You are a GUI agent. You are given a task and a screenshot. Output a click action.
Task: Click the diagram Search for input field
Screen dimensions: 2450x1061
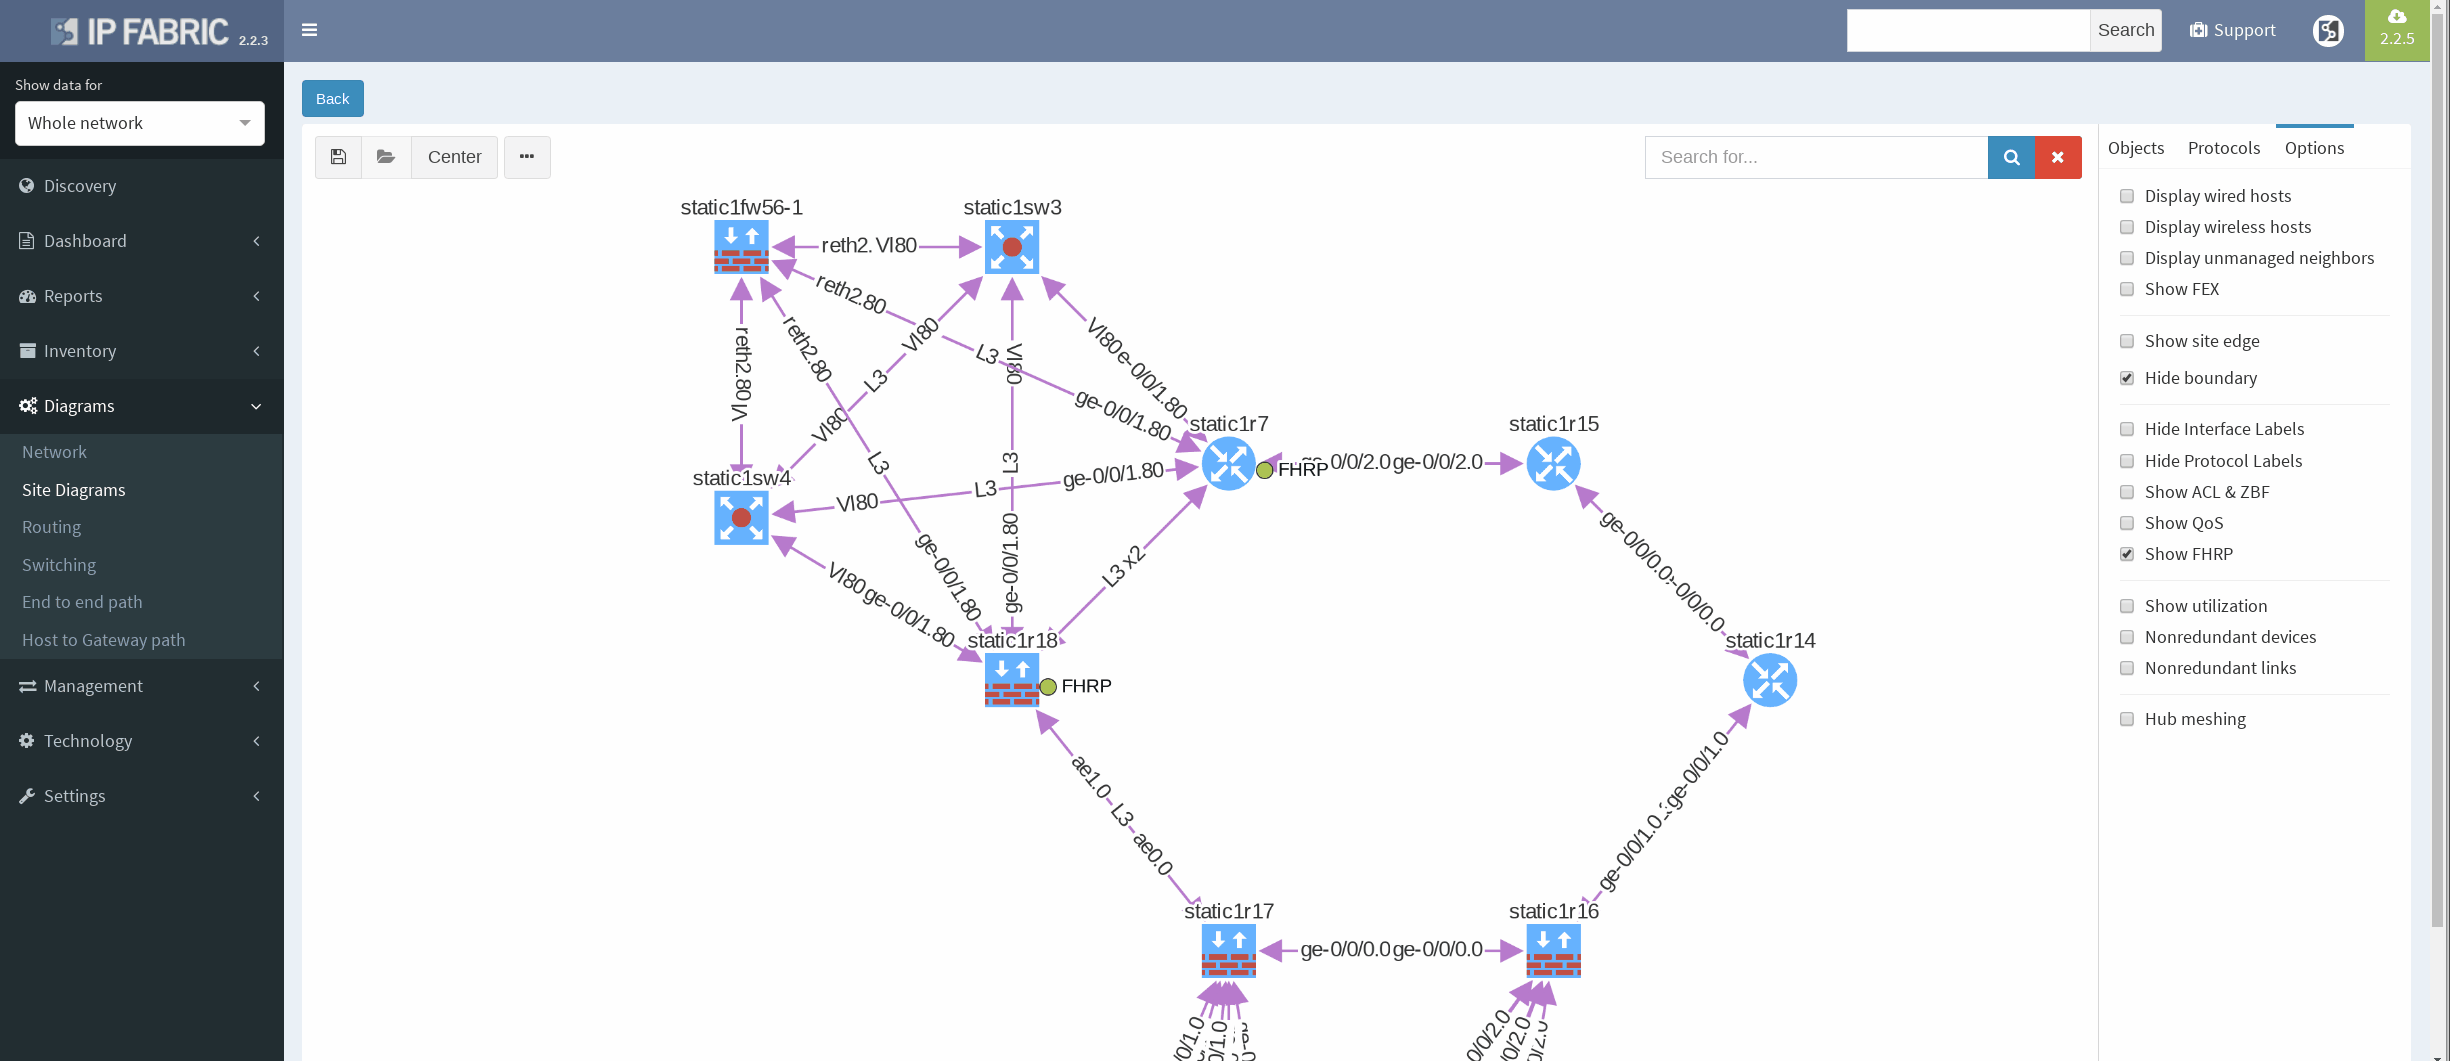(1816, 157)
